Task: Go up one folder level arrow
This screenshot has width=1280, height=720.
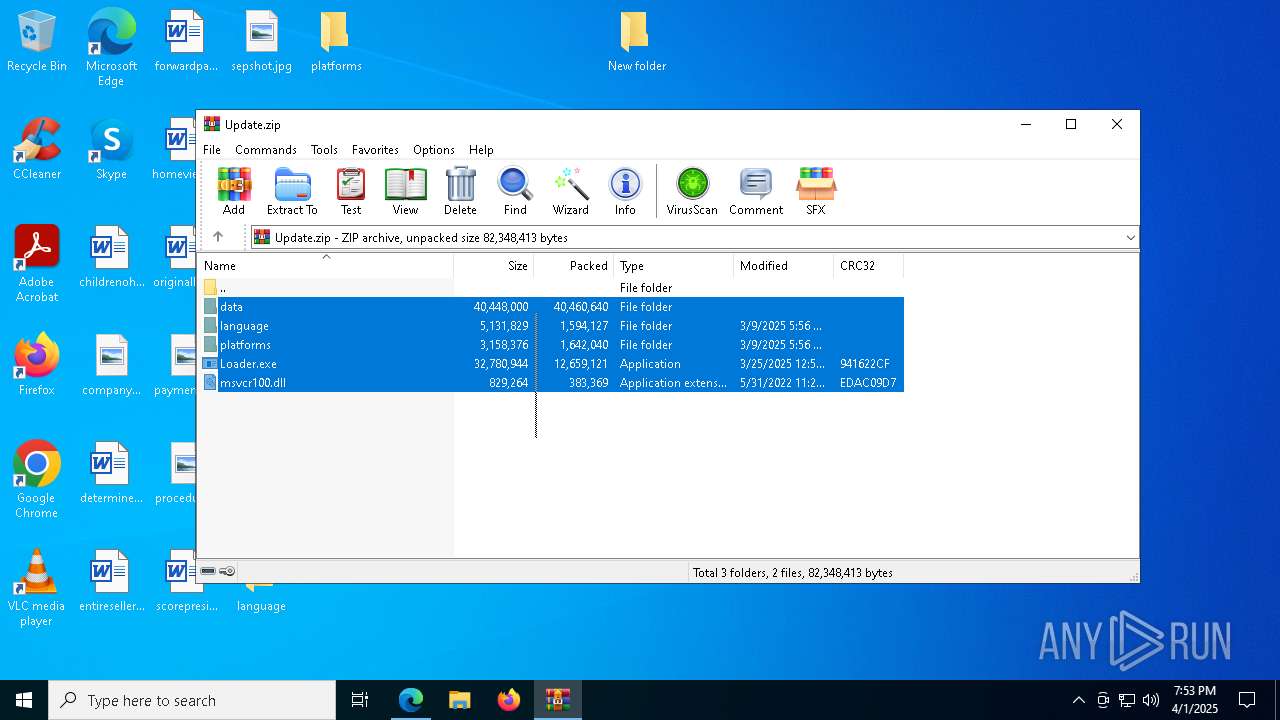Action: 218,237
